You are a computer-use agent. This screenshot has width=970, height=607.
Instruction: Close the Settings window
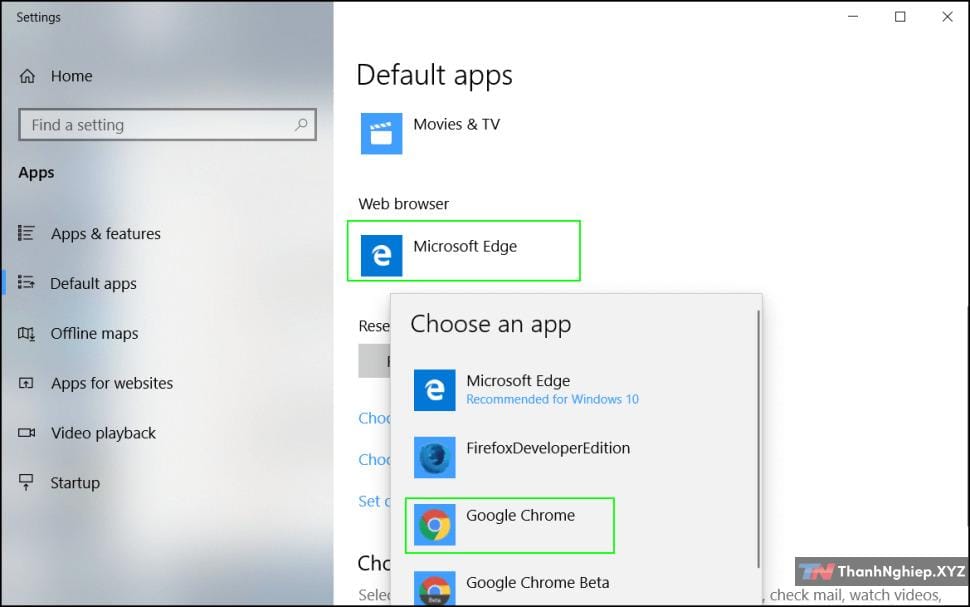click(947, 17)
